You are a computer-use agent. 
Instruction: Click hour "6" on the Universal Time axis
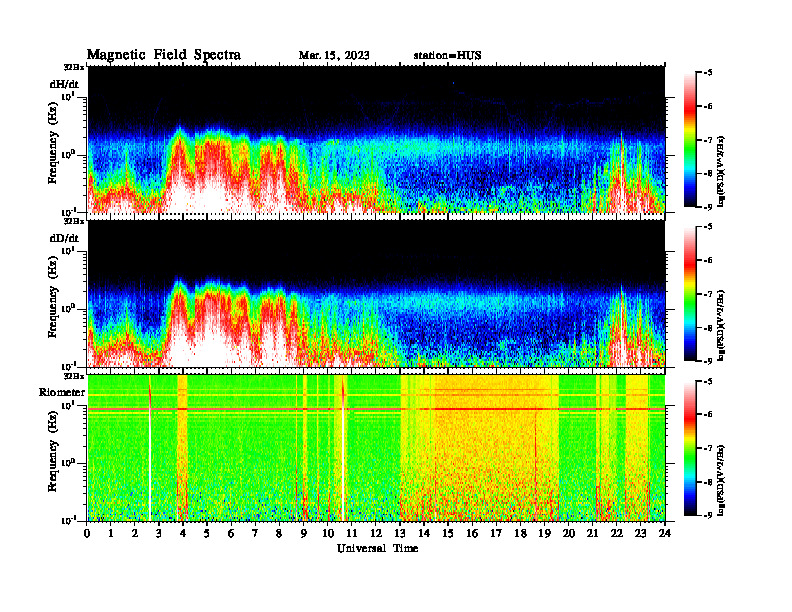231,534
